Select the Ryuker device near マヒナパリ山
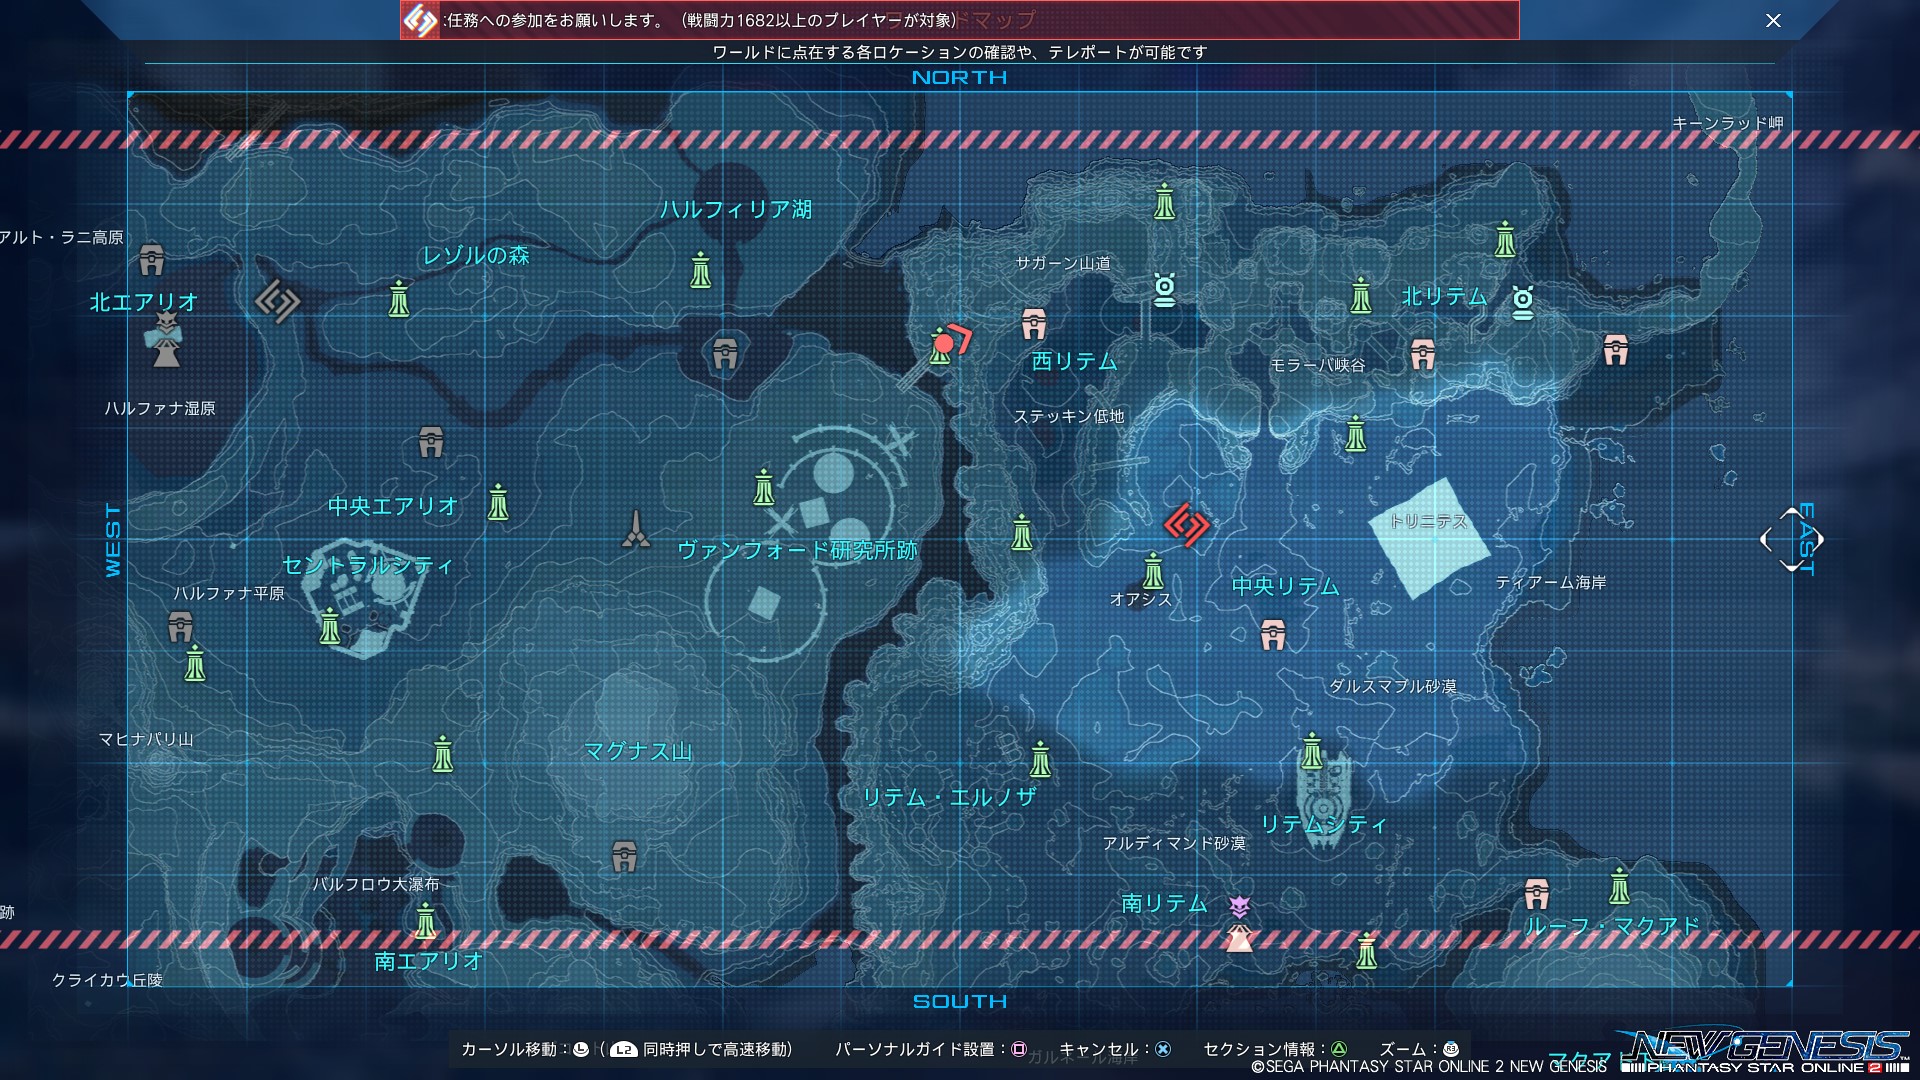 pos(443,754)
